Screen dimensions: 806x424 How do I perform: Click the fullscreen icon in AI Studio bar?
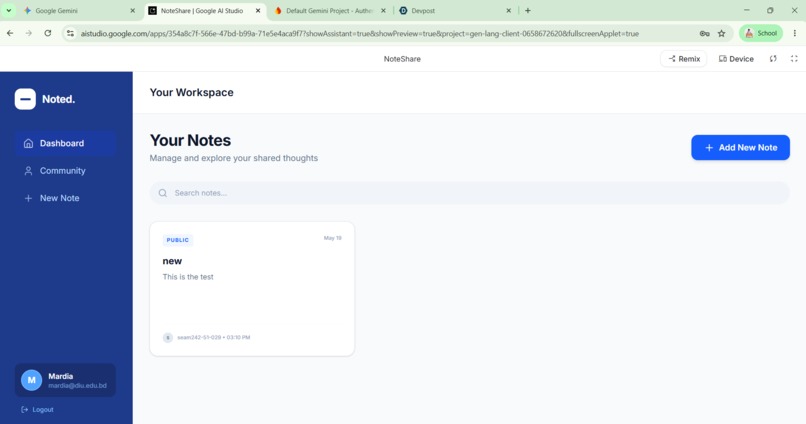(794, 59)
